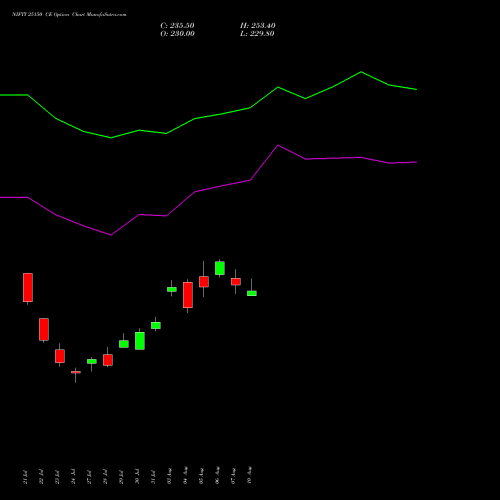Click the red candle above 23 Jul

point(60,356)
